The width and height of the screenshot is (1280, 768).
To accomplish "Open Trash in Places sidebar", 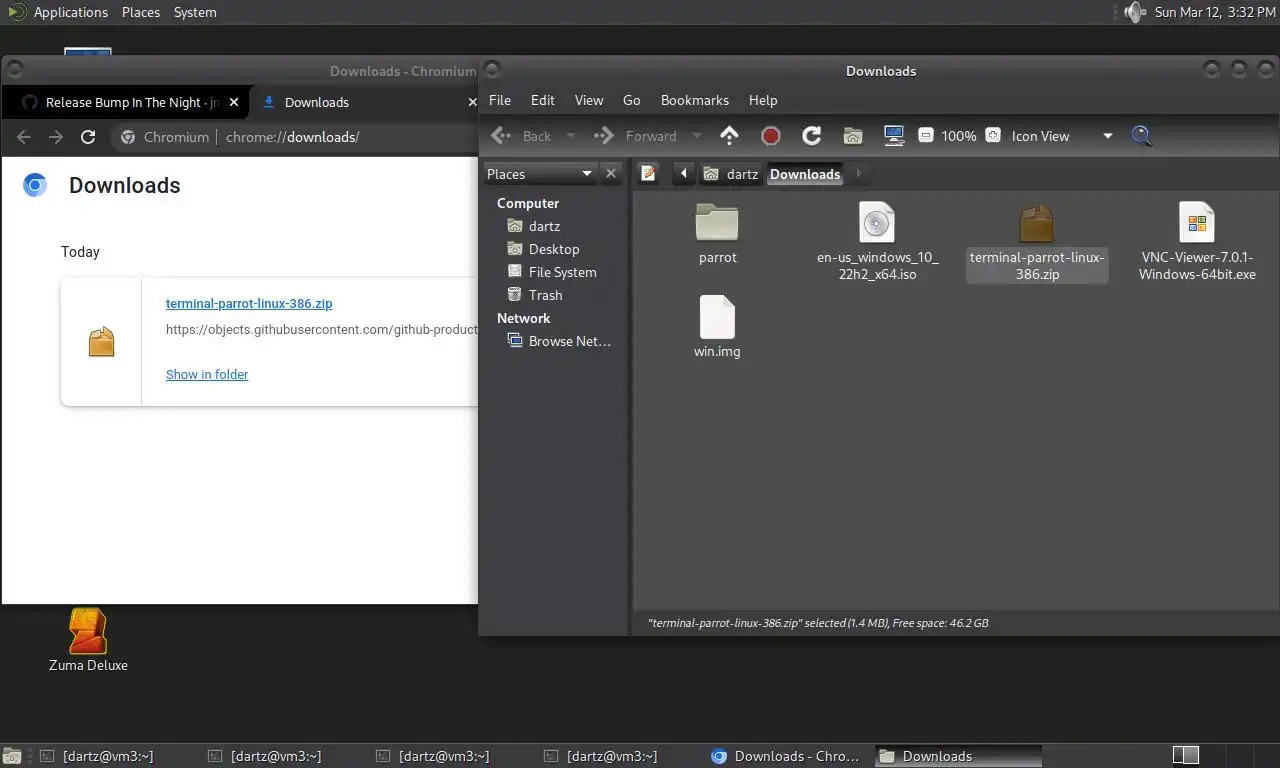I will [x=535, y=295].
